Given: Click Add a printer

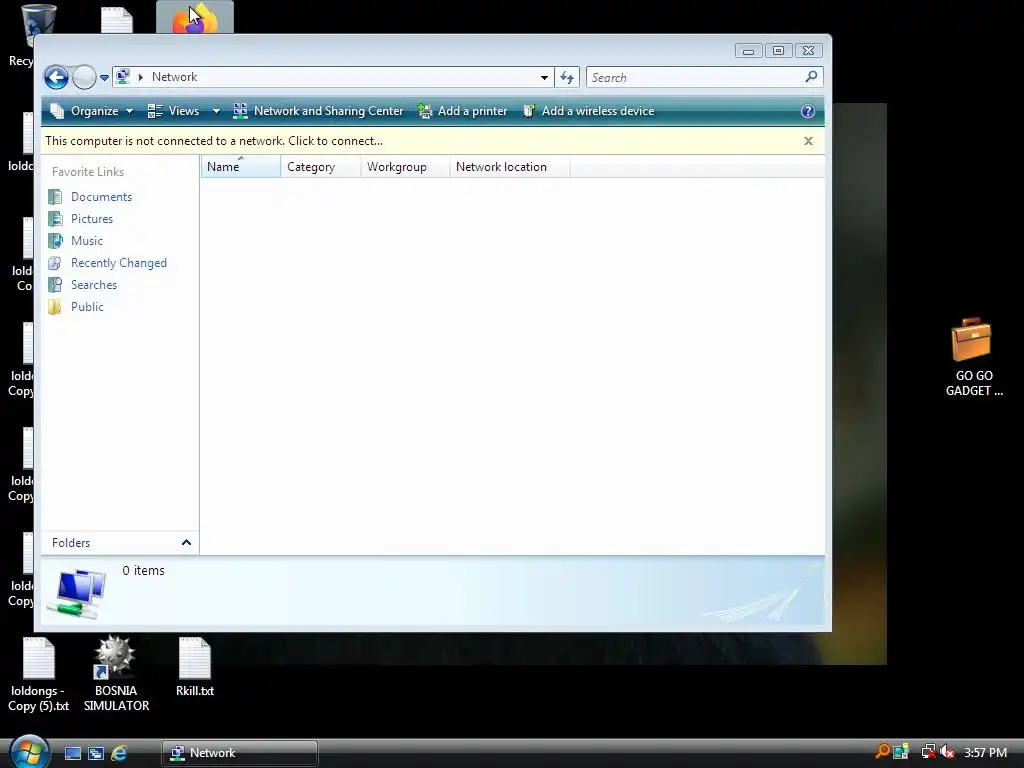Looking at the screenshot, I should pos(462,111).
